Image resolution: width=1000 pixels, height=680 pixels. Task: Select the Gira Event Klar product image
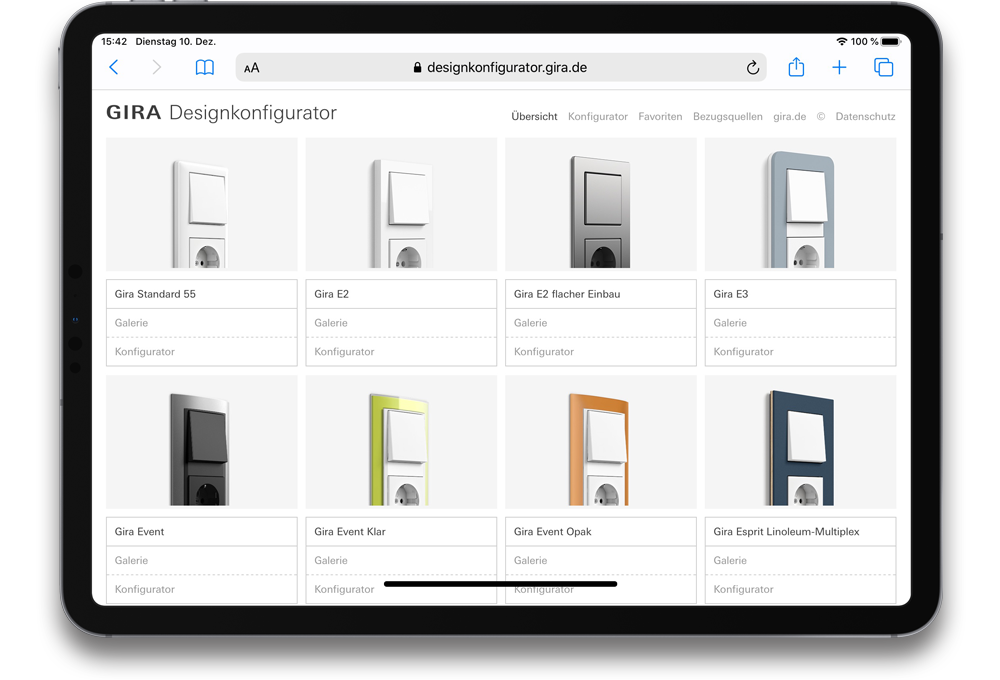401,442
